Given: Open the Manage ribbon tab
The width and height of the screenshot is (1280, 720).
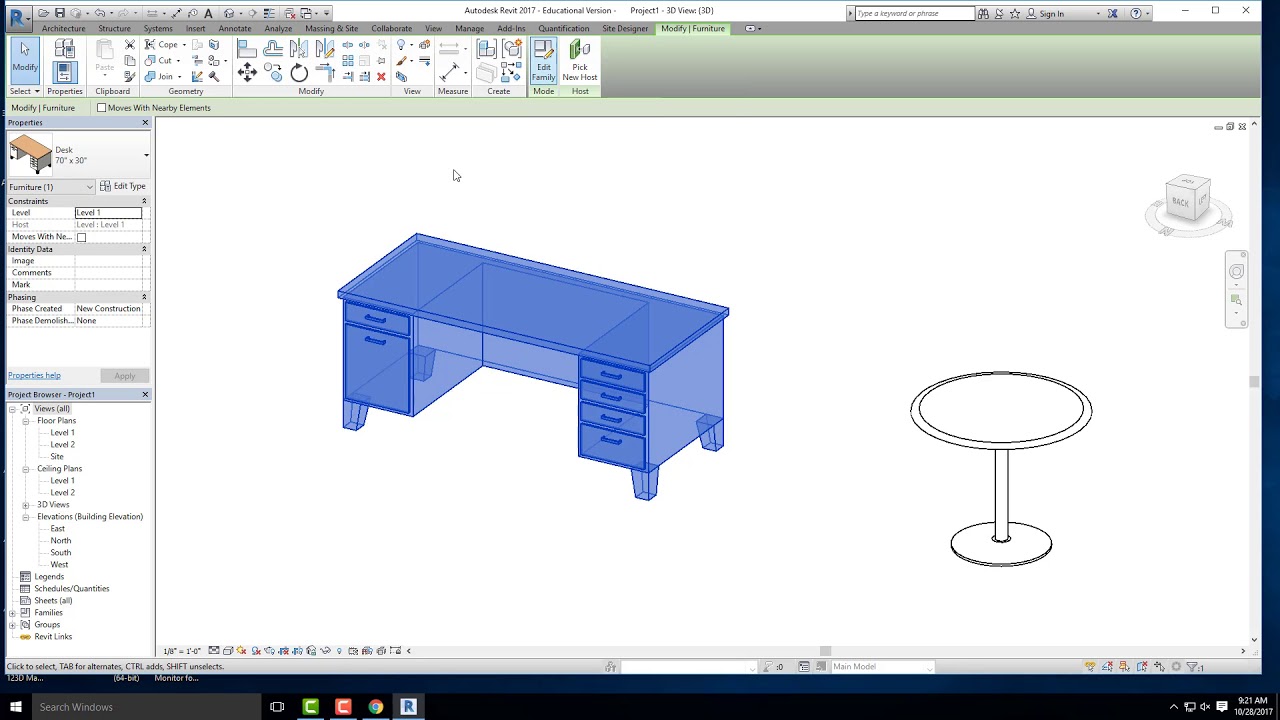Looking at the screenshot, I should pyautogui.click(x=469, y=28).
